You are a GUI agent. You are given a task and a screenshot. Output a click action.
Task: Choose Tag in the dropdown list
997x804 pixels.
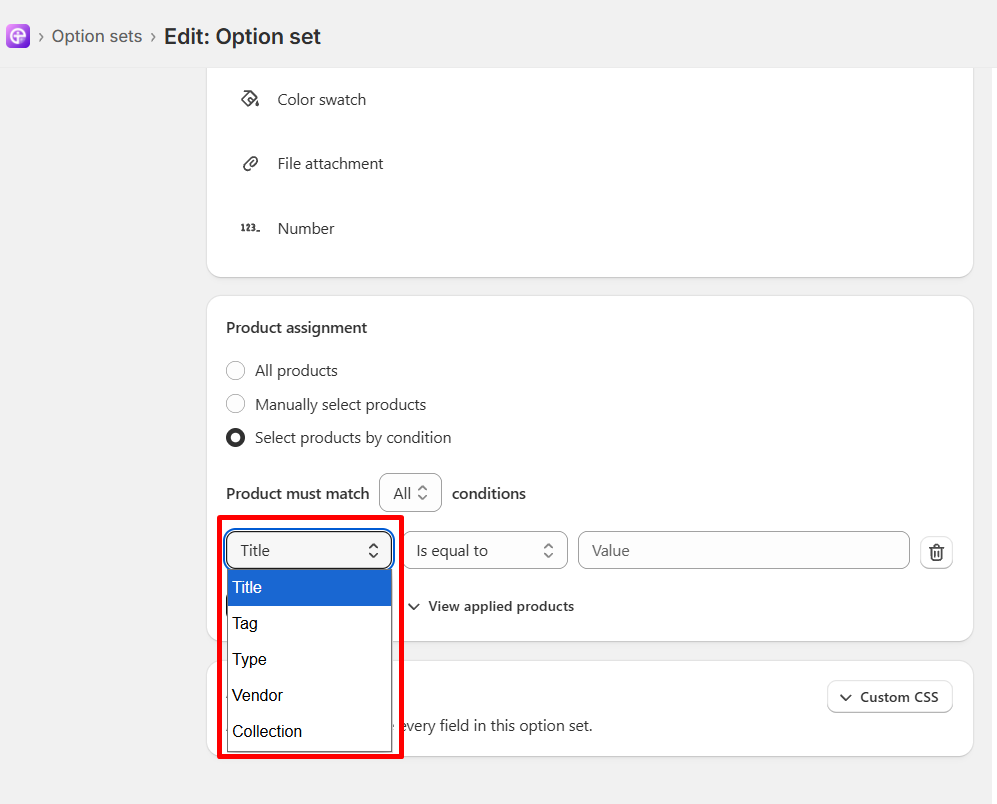coord(309,623)
